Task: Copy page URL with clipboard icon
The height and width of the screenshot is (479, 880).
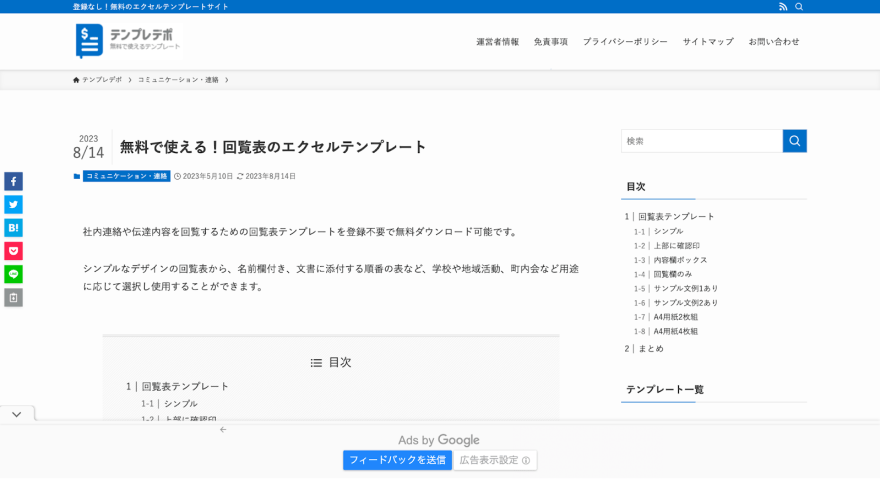Action: pyautogui.click(x=13, y=297)
